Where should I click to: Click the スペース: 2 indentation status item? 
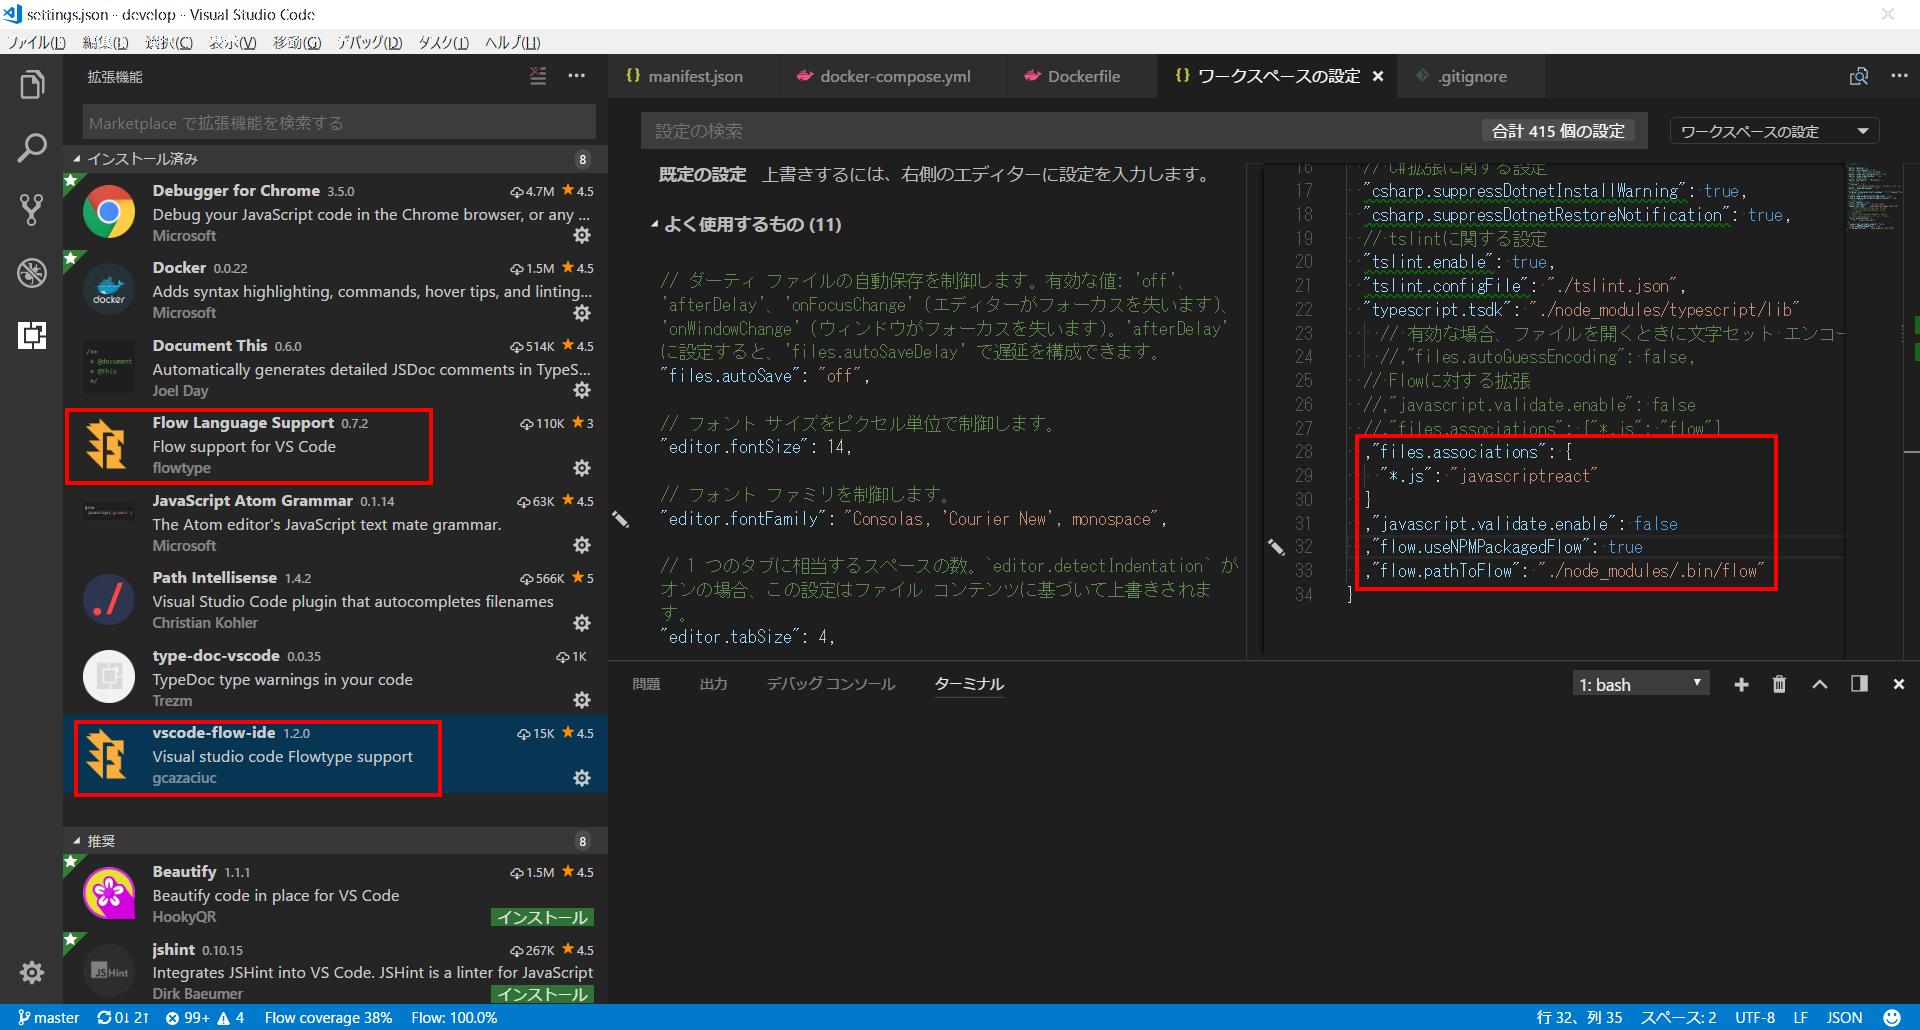tap(1678, 1018)
